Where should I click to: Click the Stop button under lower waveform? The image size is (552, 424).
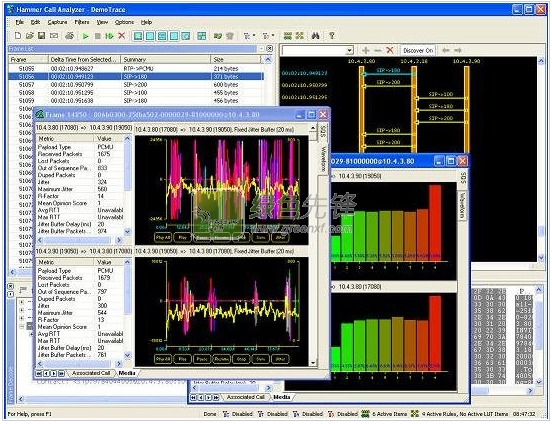click(241, 359)
